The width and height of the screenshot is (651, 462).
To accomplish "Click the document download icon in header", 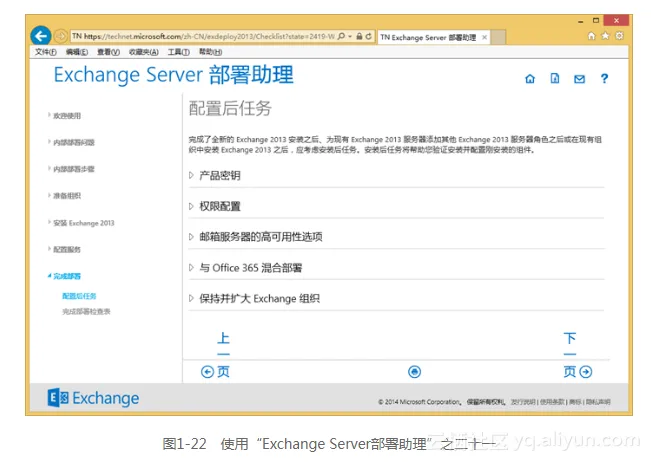I will [555, 80].
